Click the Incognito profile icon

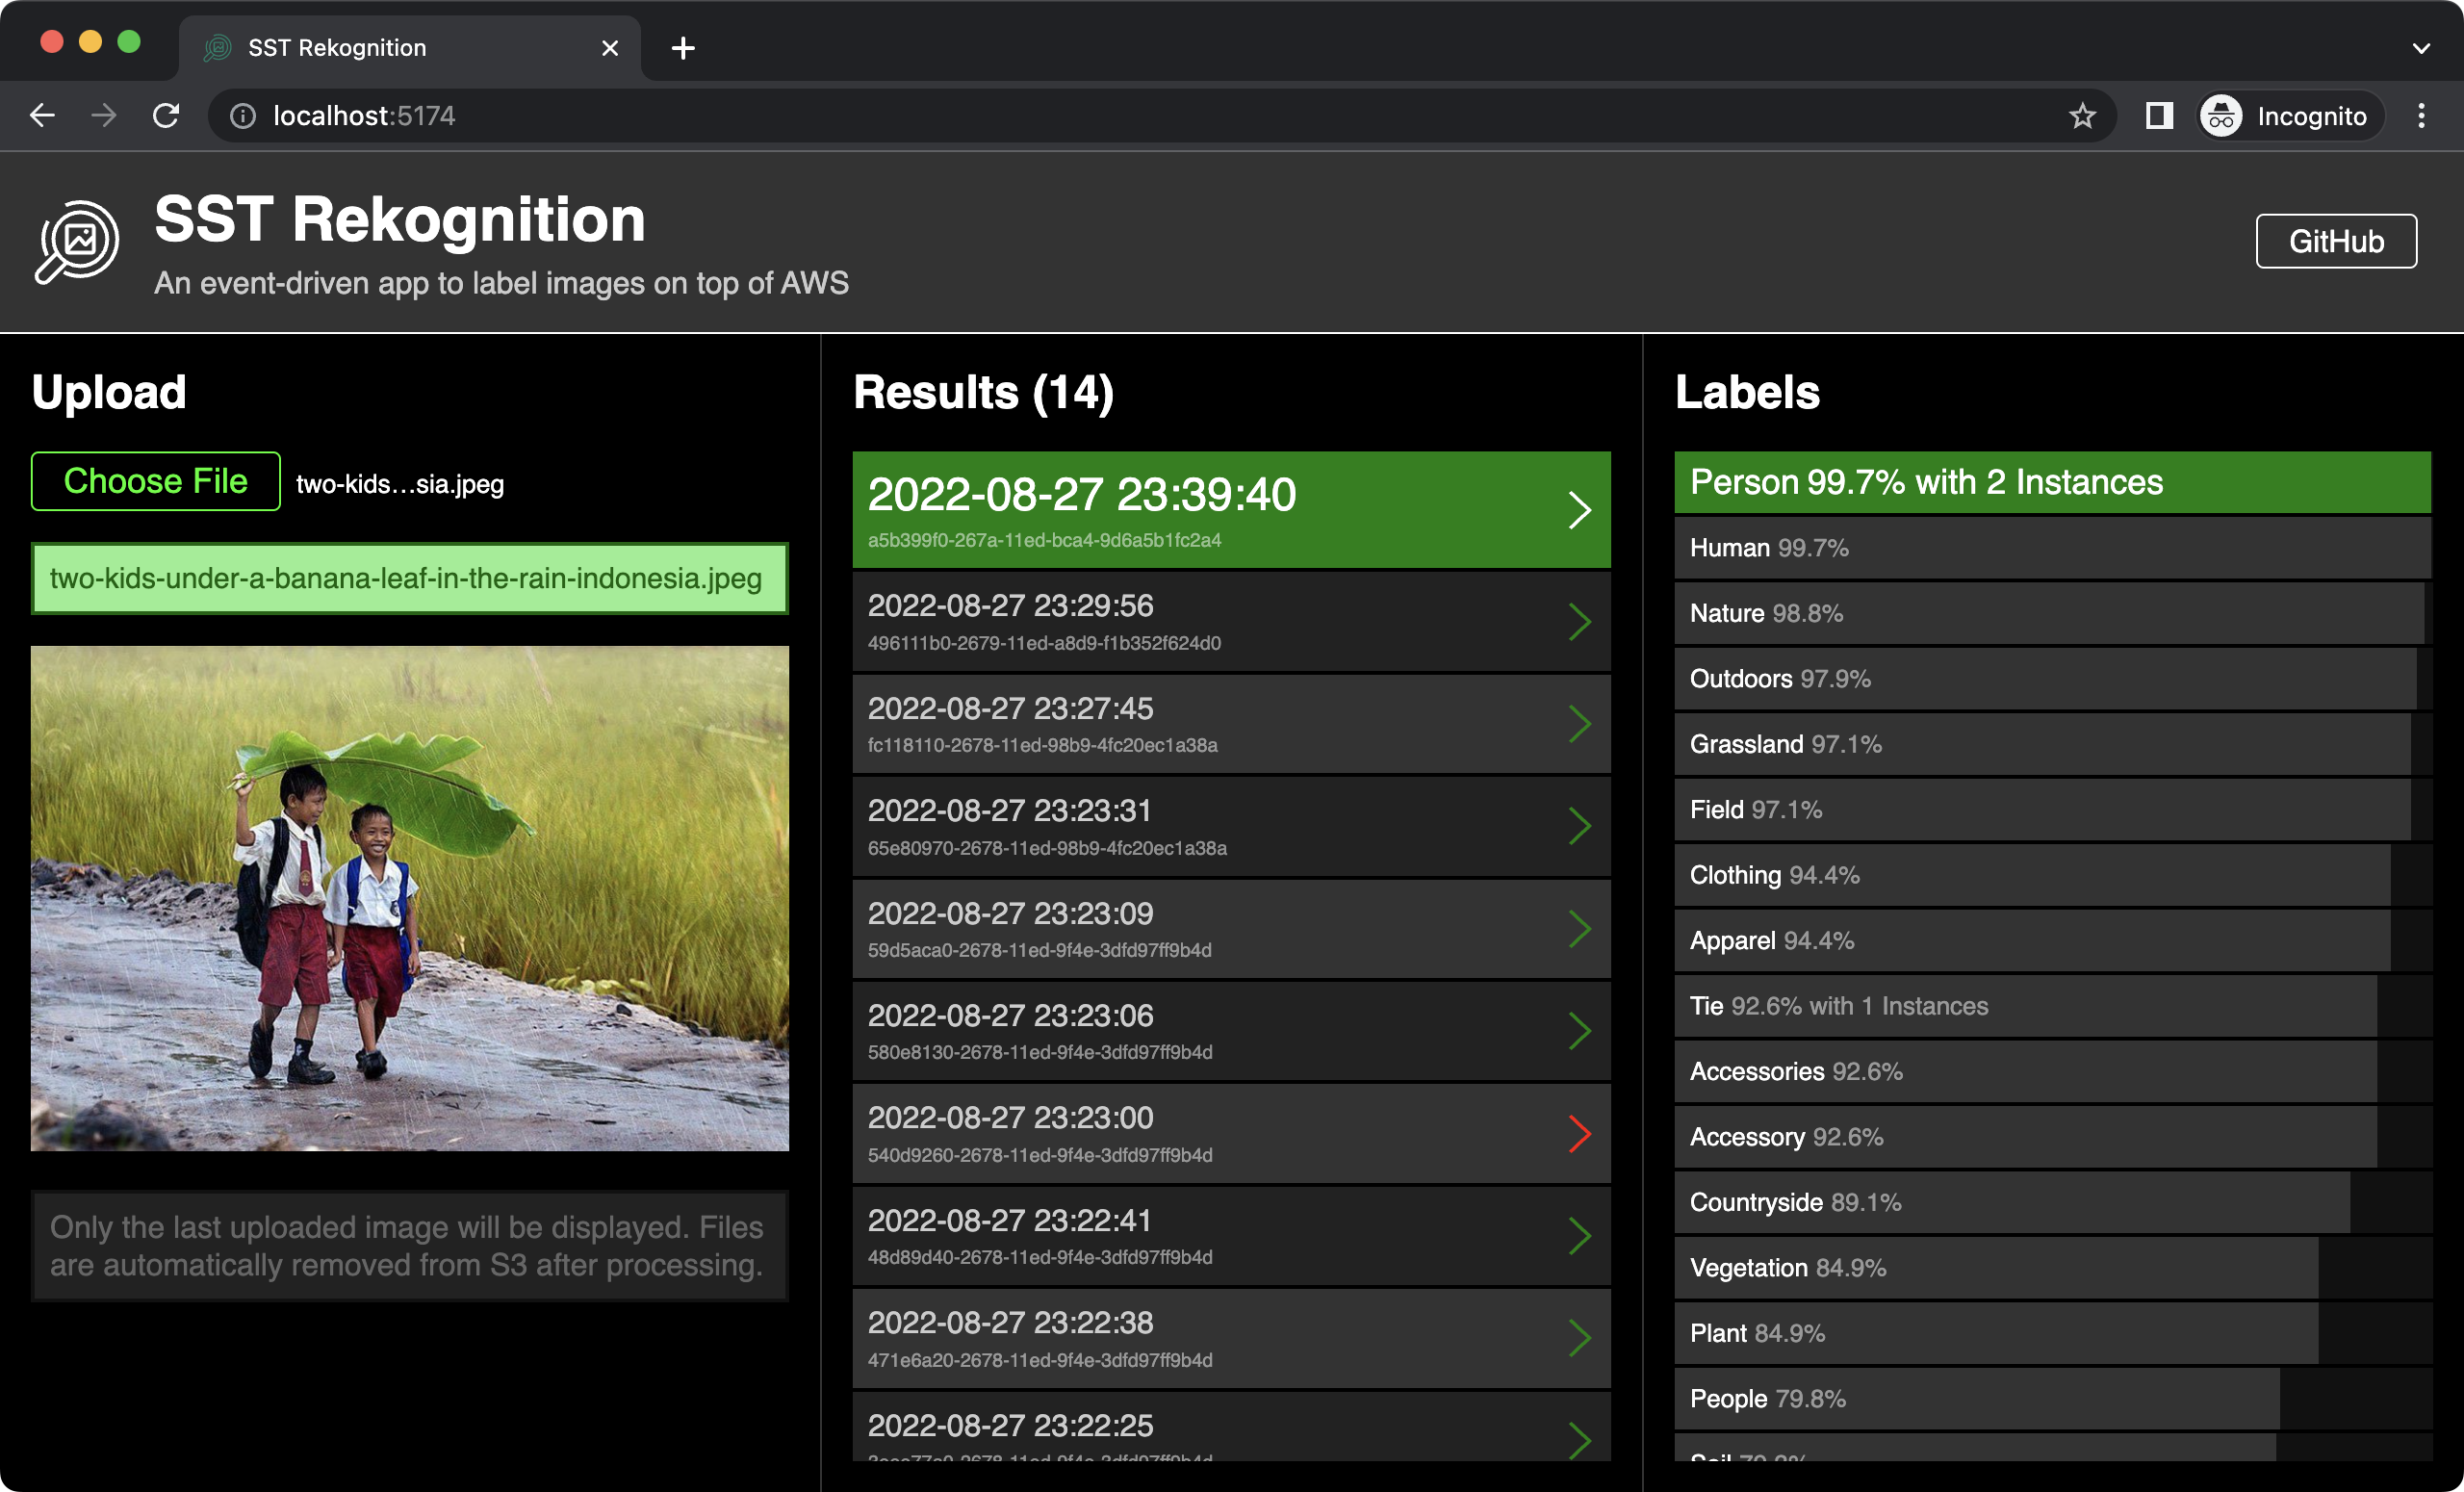click(x=2222, y=116)
